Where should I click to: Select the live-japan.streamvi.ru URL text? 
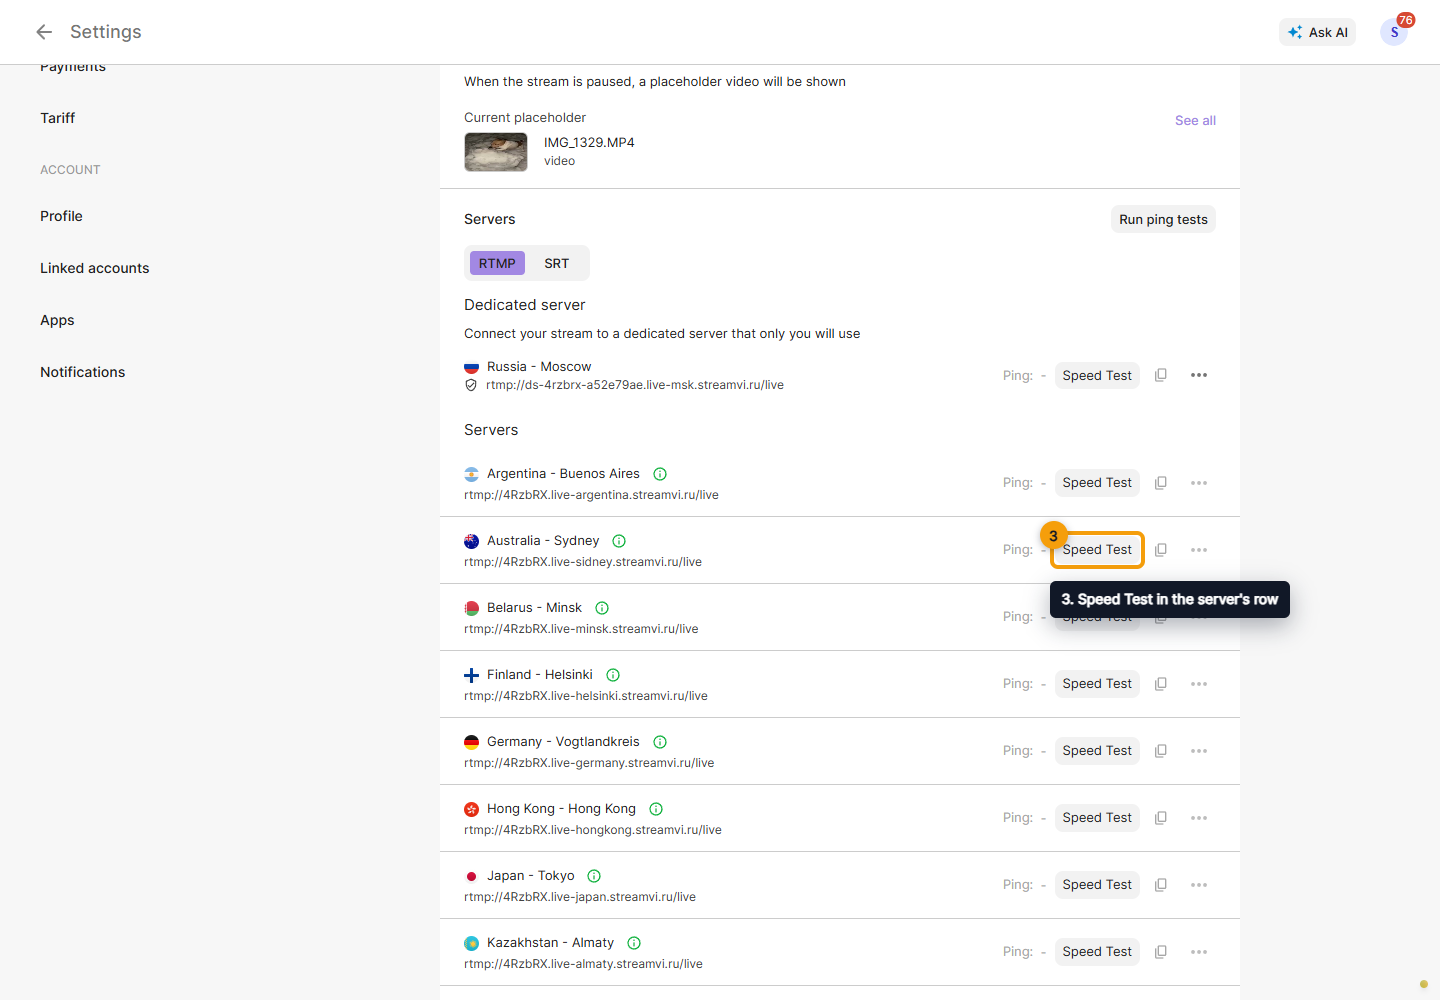click(x=580, y=897)
